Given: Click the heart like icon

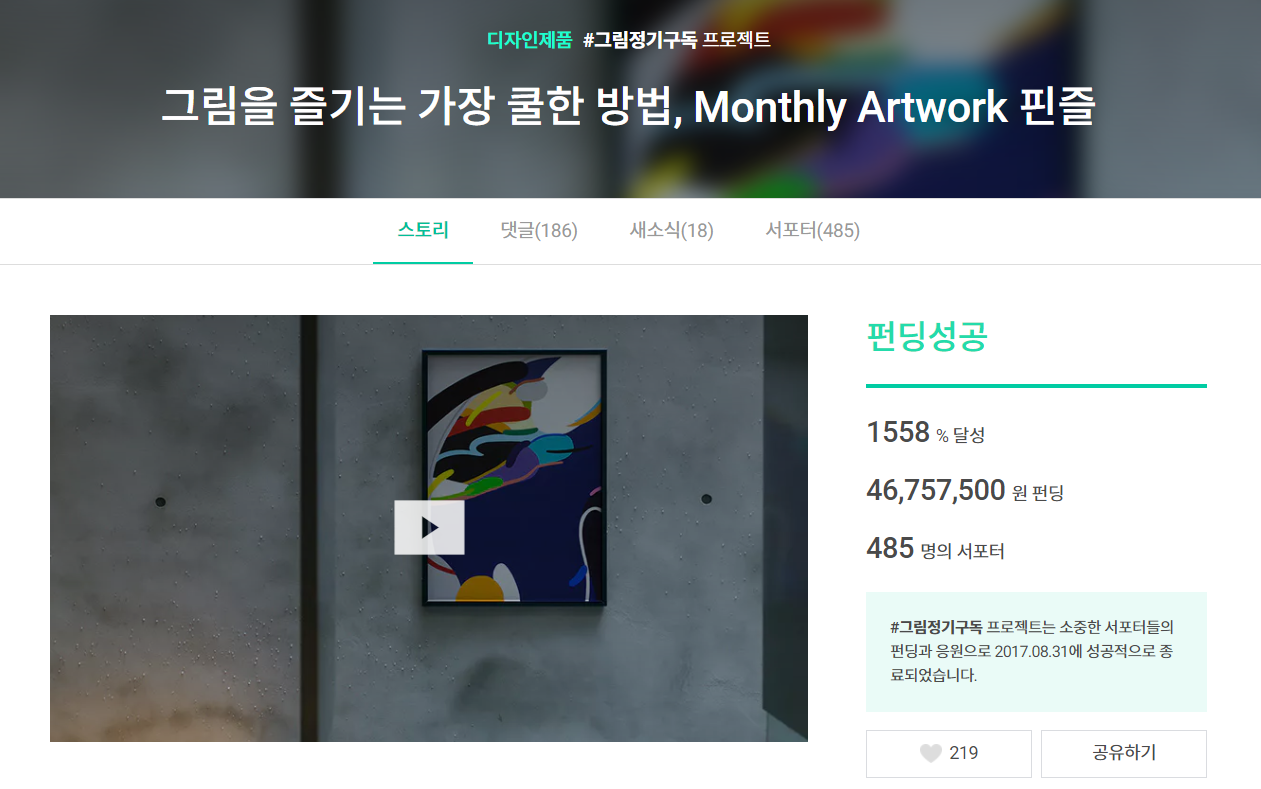Looking at the screenshot, I should (x=931, y=754).
